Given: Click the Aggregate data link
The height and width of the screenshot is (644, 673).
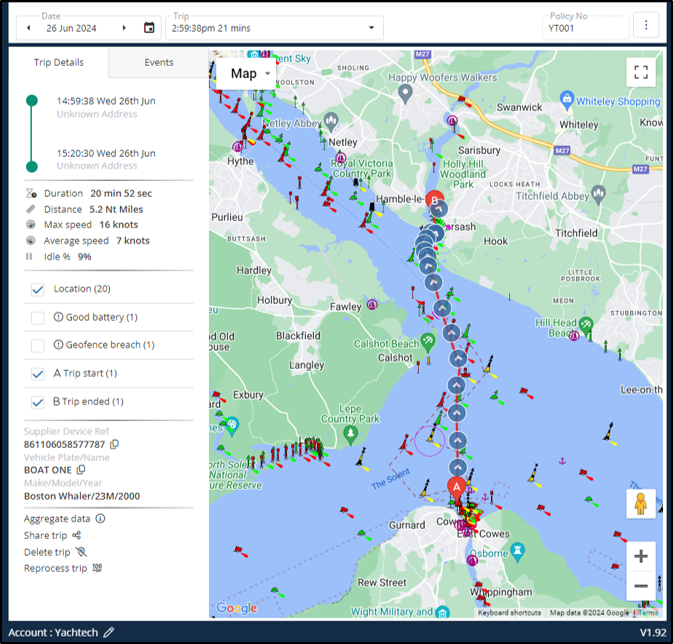Looking at the screenshot, I should [57, 519].
